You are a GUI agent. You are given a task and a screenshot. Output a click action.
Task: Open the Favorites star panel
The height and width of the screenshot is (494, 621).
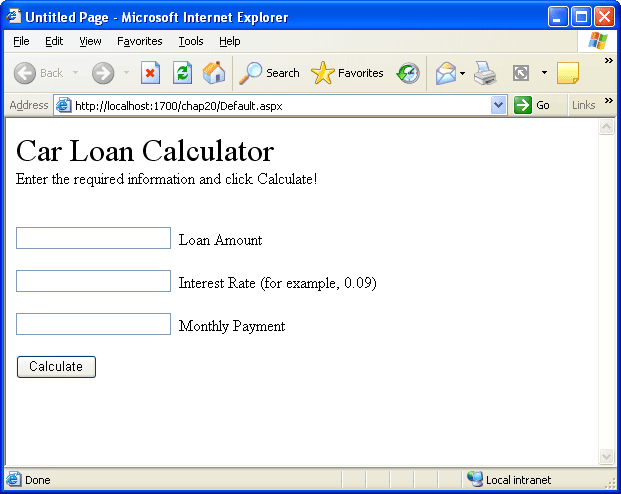tap(347, 73)
